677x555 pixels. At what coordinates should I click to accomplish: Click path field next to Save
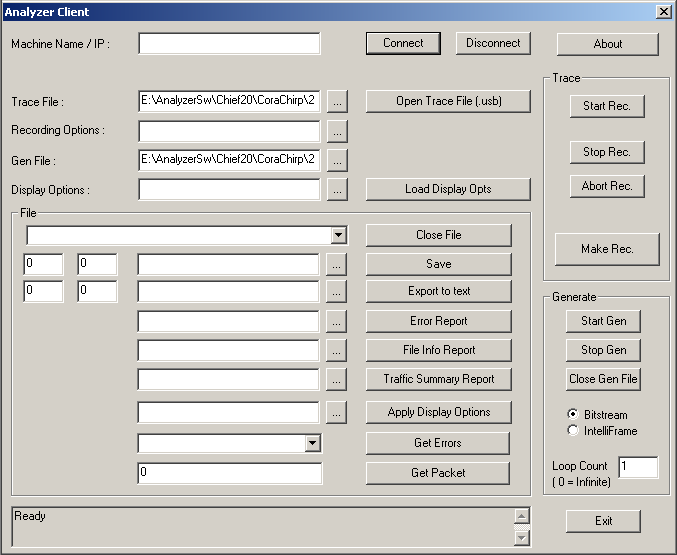point(228,264)
